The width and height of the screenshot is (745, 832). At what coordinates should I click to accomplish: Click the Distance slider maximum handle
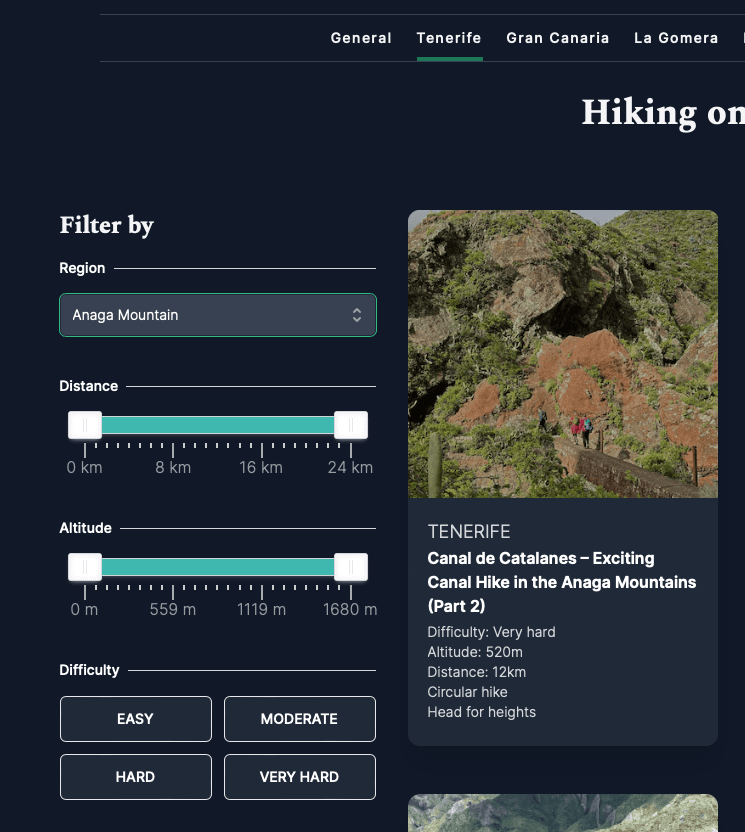click(x=351, y=425)
